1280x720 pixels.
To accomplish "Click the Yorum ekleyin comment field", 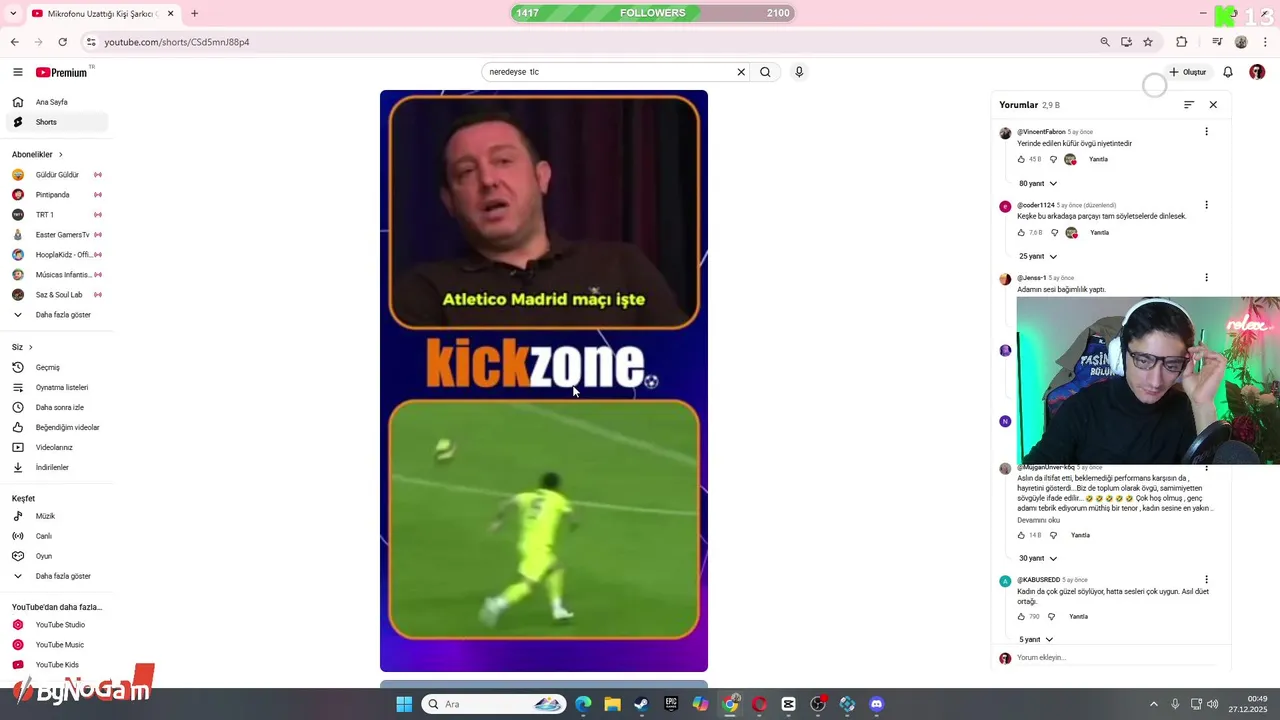I will coord(1115,658).
